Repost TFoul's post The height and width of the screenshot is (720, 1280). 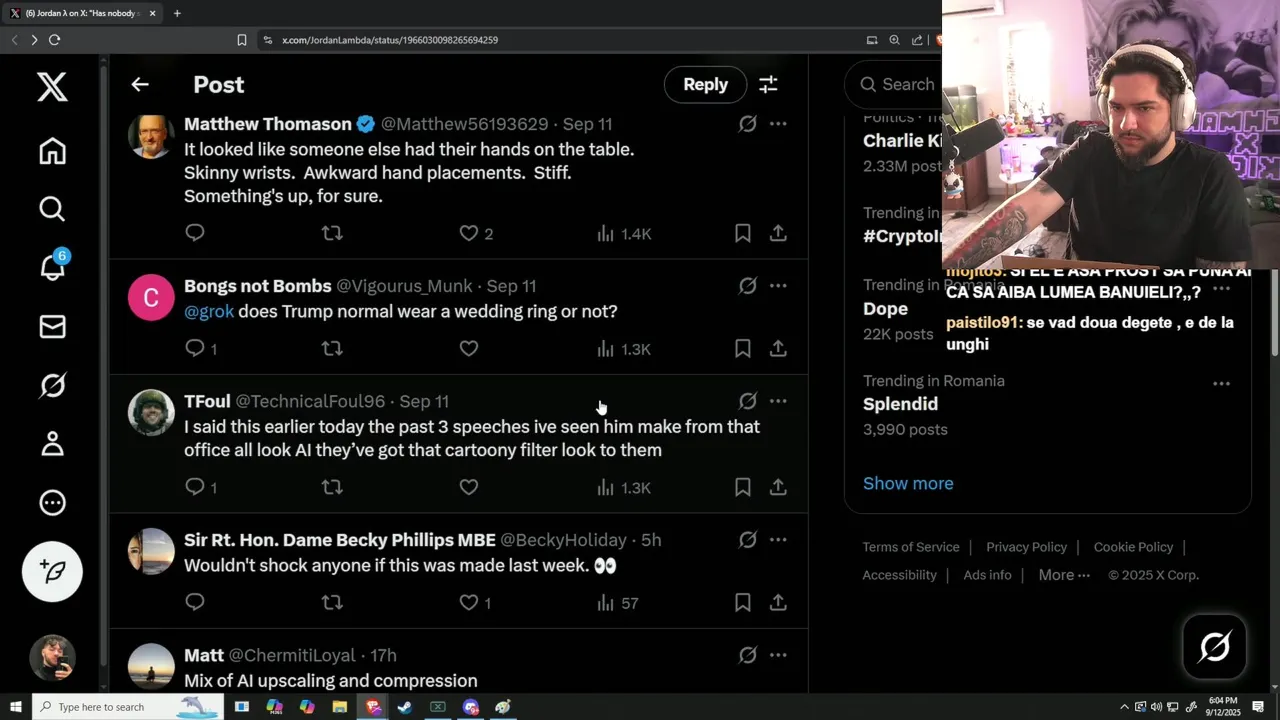[332, 487]
